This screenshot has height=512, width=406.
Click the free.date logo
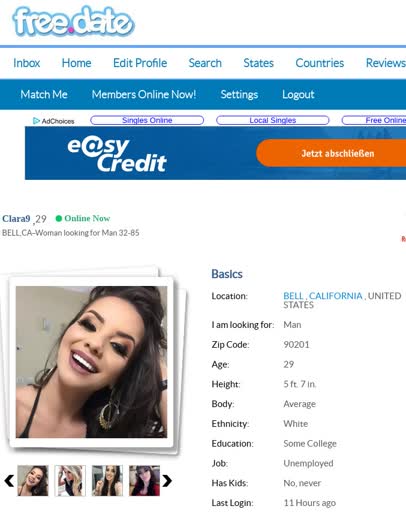[73, 21]
